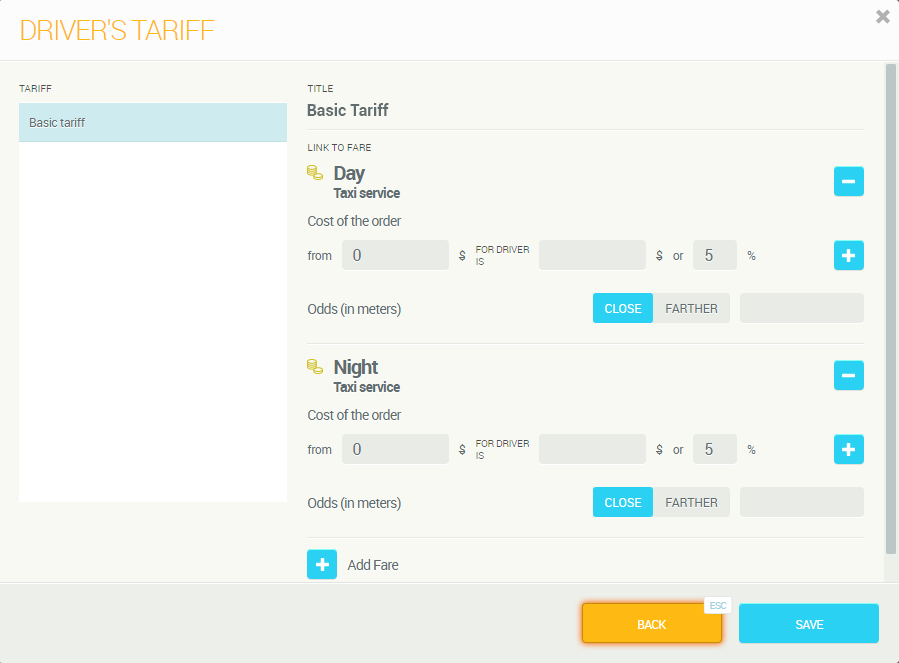Click Day fare 'from' cost field
899x663 pixels.
[395, 256]
